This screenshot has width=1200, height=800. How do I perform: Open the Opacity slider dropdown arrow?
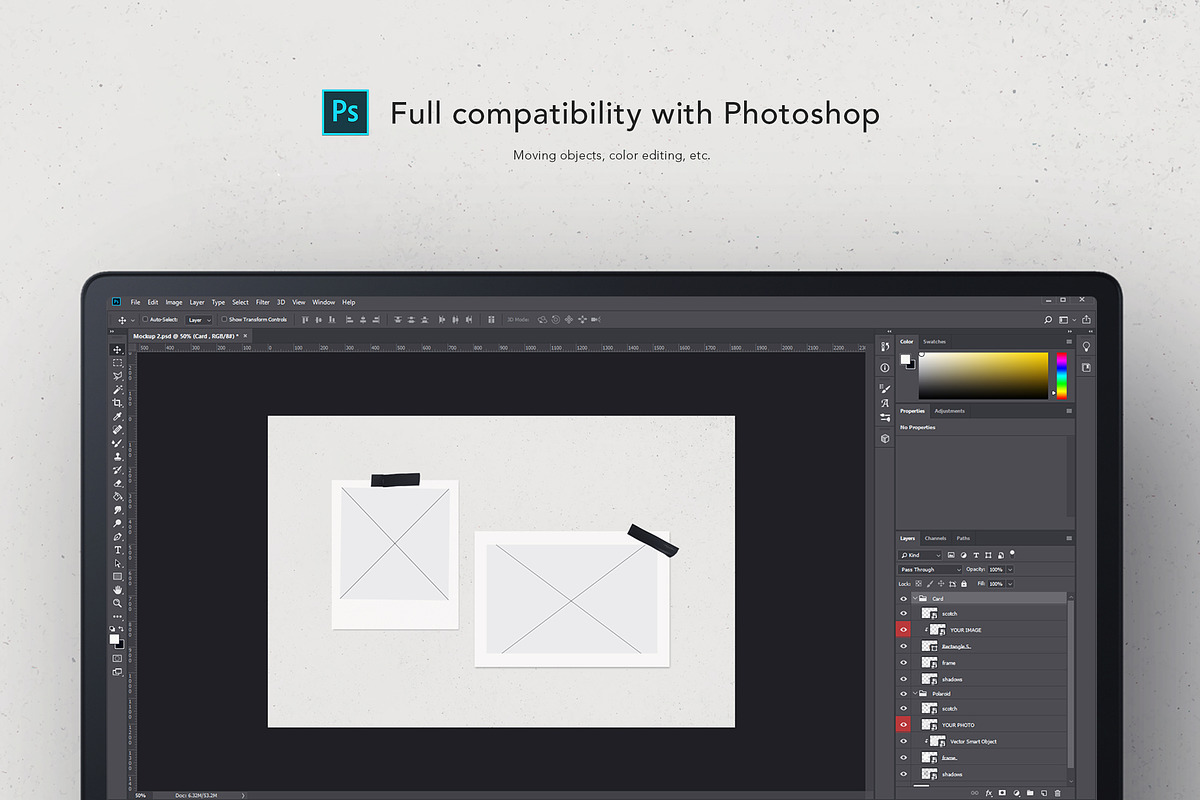pos(1010,569)
